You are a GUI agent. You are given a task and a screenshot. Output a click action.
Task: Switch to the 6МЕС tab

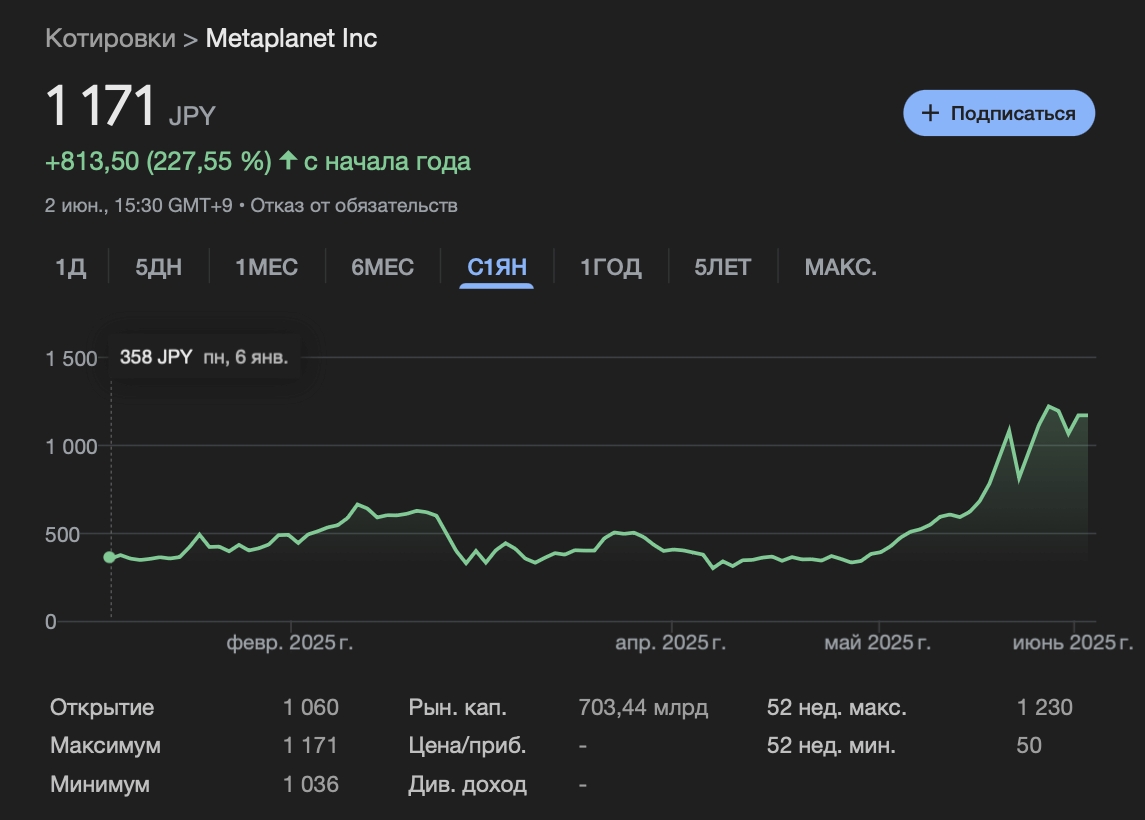(x=383, y=267)
